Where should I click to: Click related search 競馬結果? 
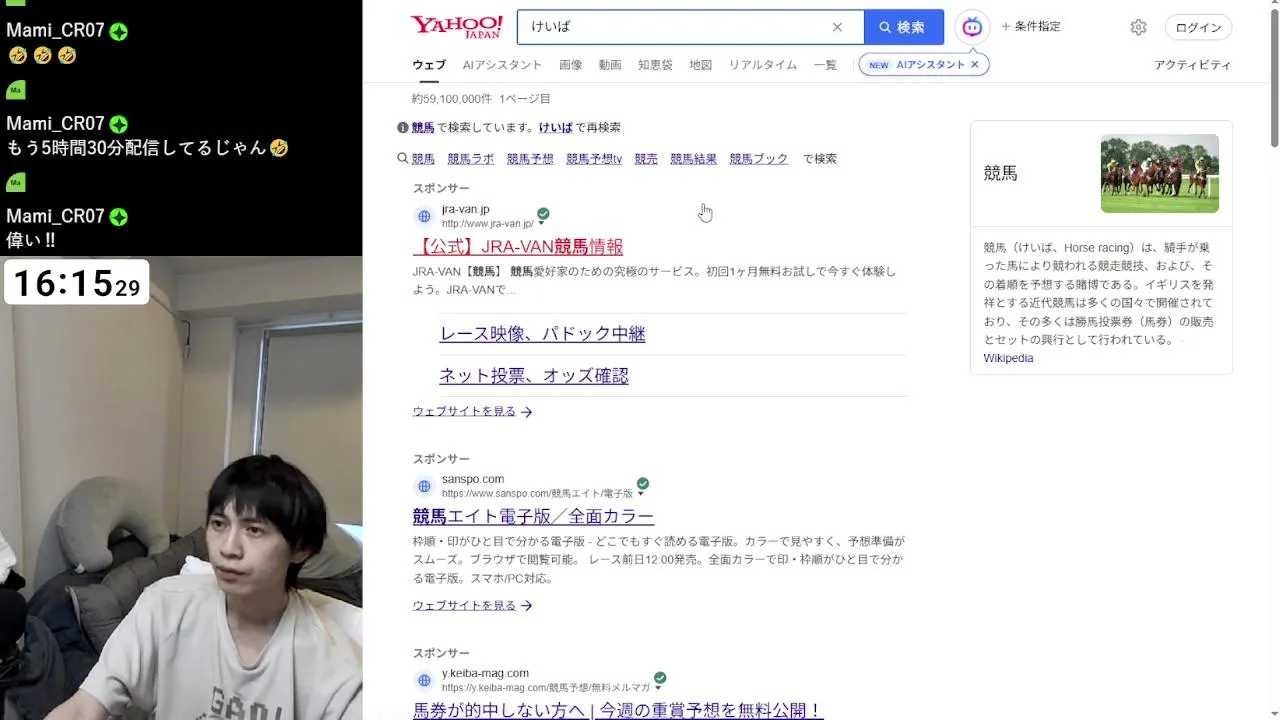tap(693, 159)
